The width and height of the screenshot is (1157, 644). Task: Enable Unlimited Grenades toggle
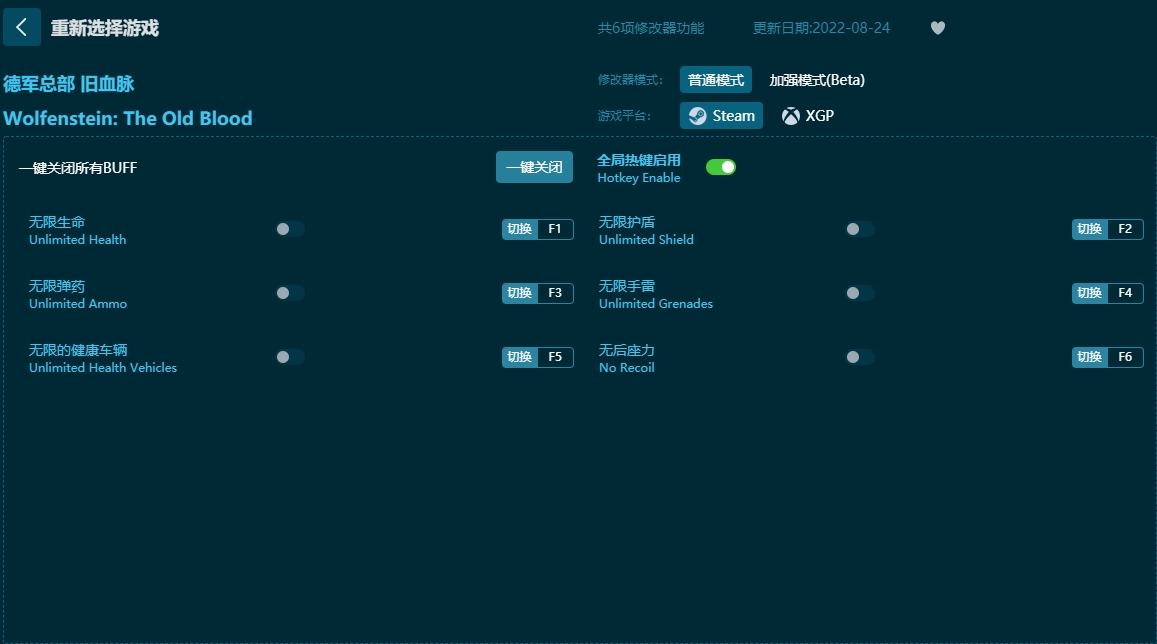859,293
